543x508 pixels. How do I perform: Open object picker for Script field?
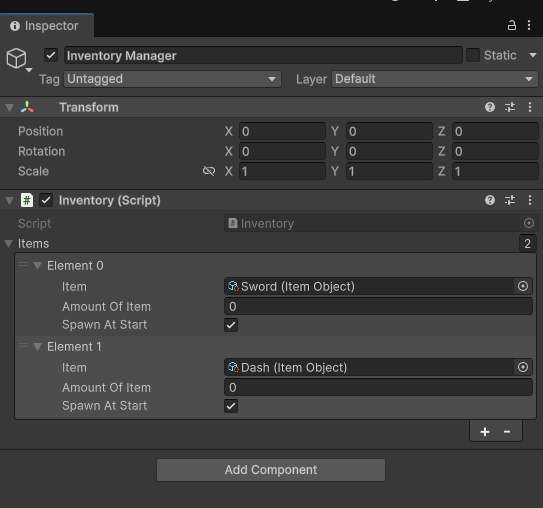(x=528, y=223)
